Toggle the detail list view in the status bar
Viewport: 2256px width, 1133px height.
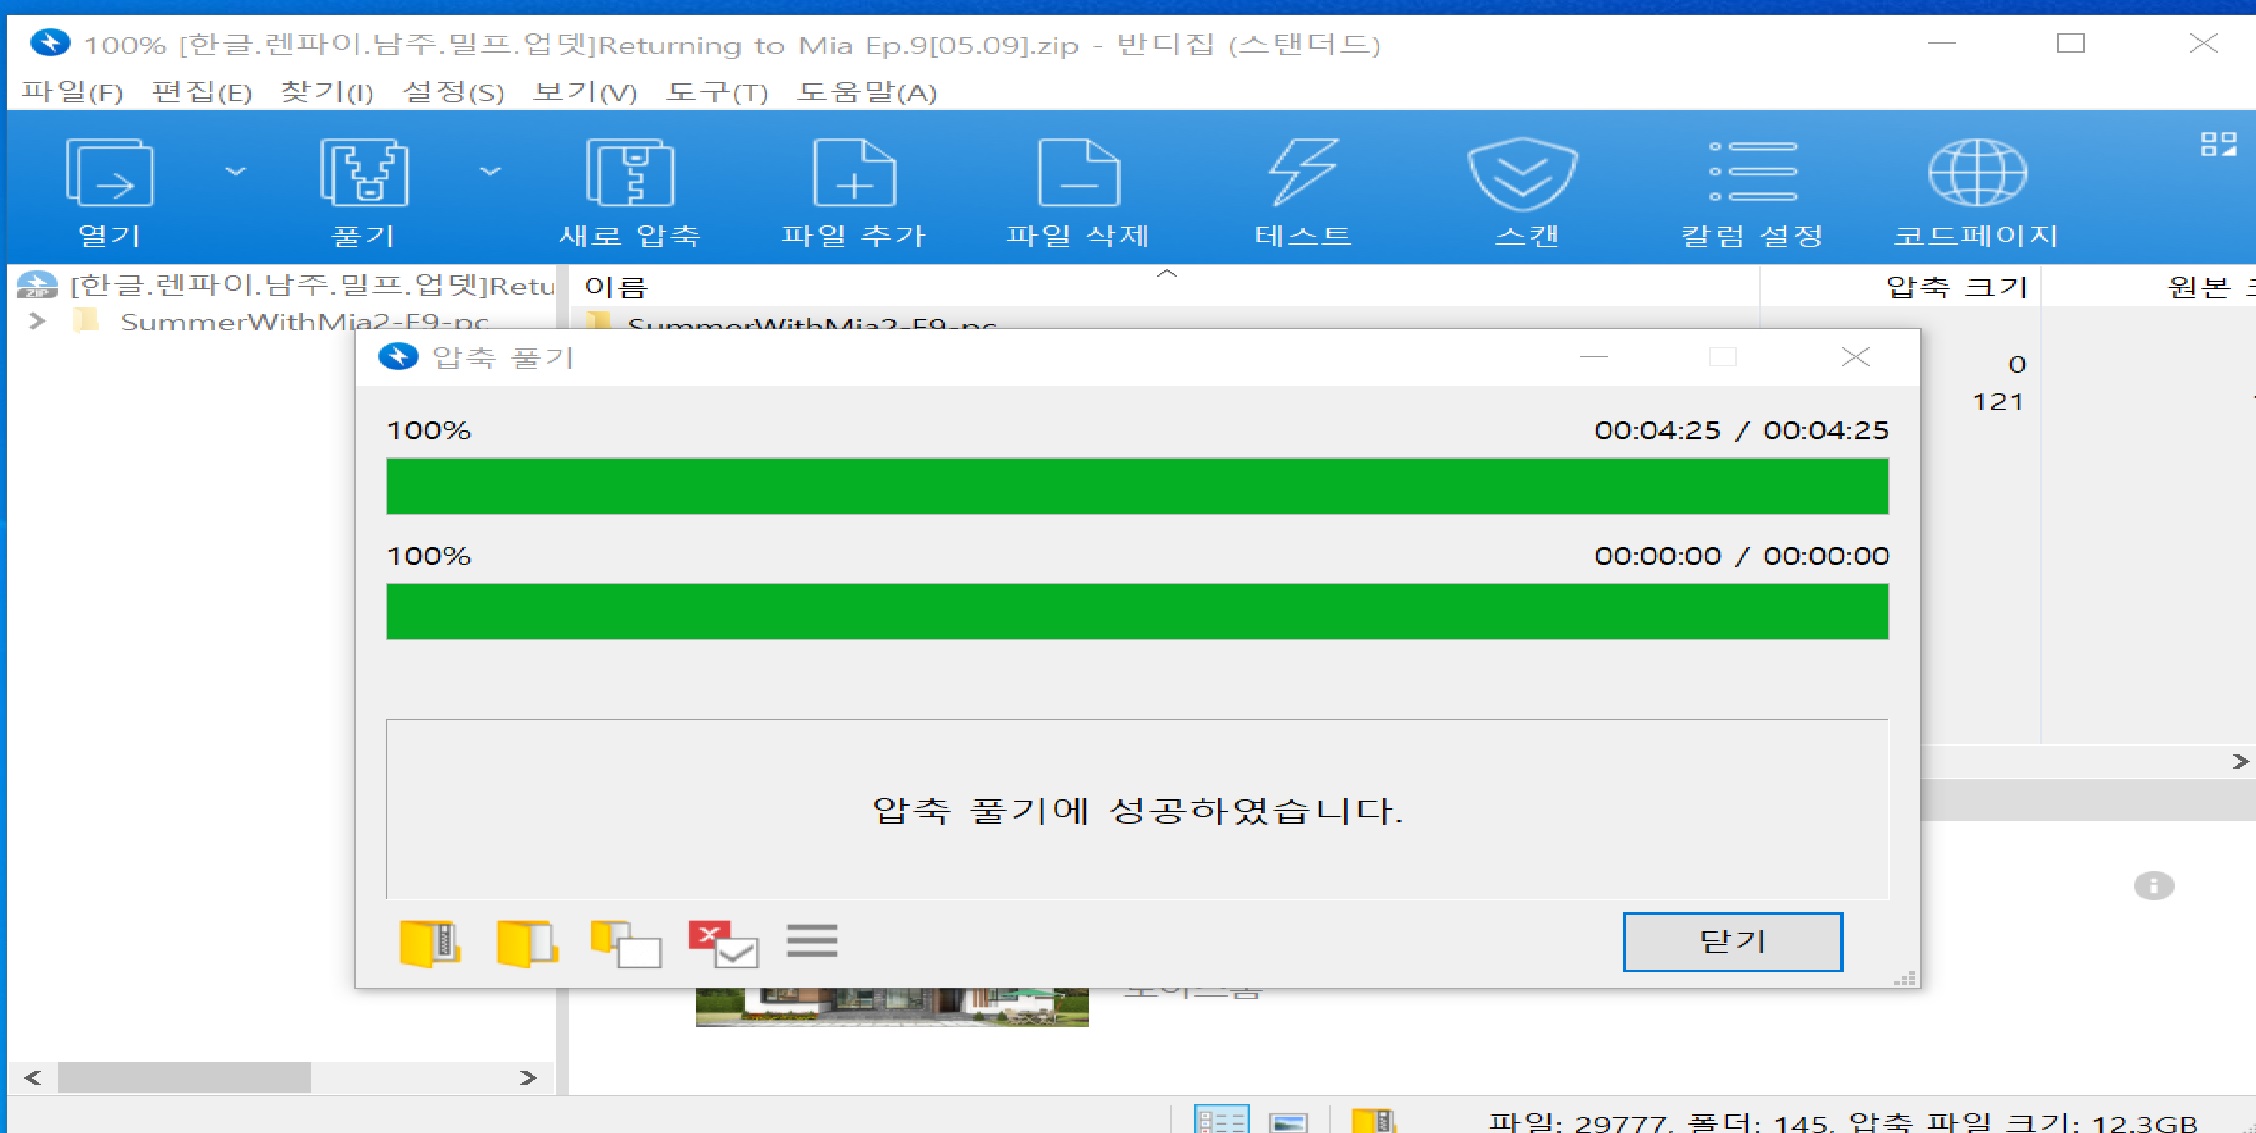(x=1221, y=1120)
